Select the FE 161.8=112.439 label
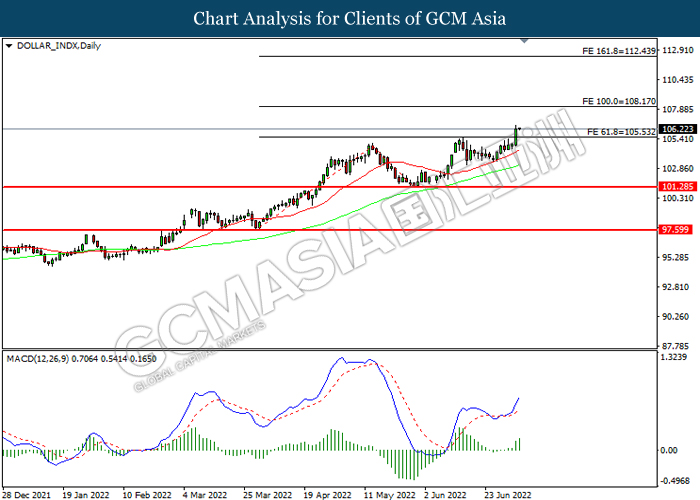Screen dimensions: 700x500 [619, 51]
